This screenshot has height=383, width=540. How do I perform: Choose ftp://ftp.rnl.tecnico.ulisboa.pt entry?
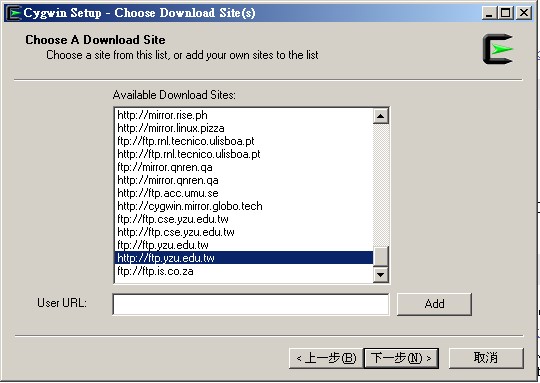pyautogui.click(x=243, y=141)
